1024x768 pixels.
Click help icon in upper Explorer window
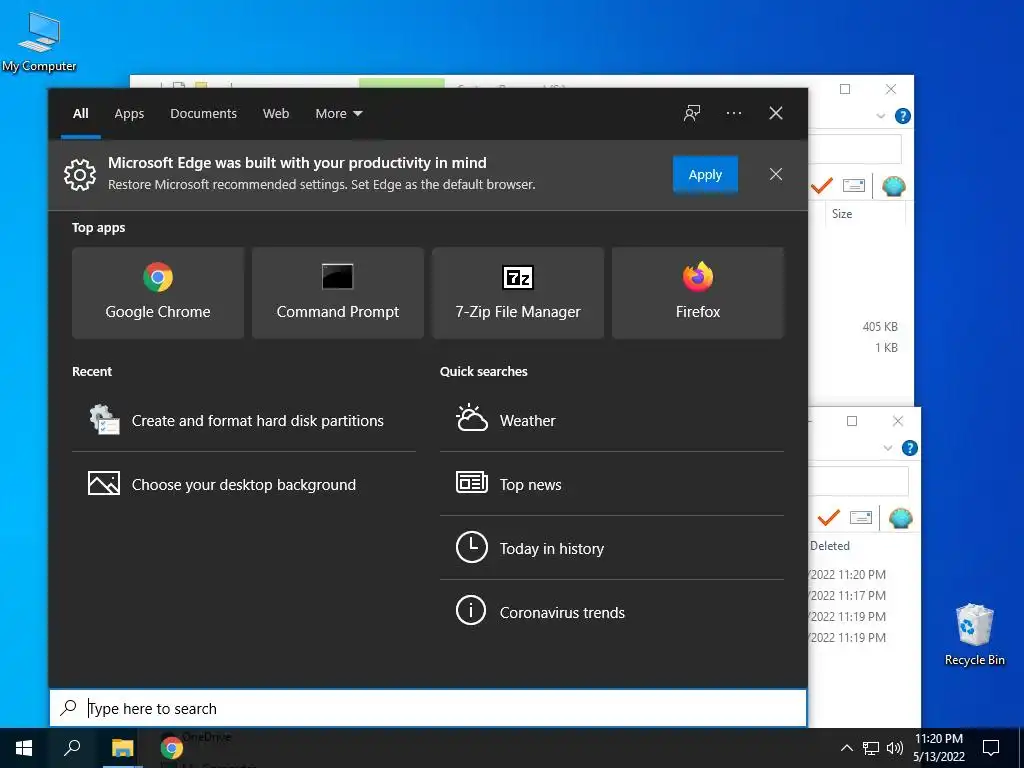(903, 116)
